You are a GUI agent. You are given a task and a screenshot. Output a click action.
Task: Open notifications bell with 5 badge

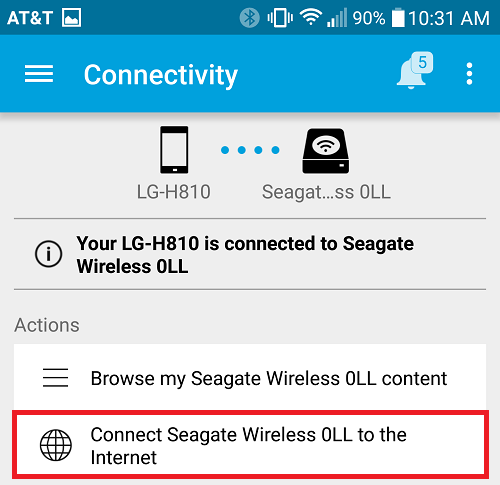click(414, 70)
